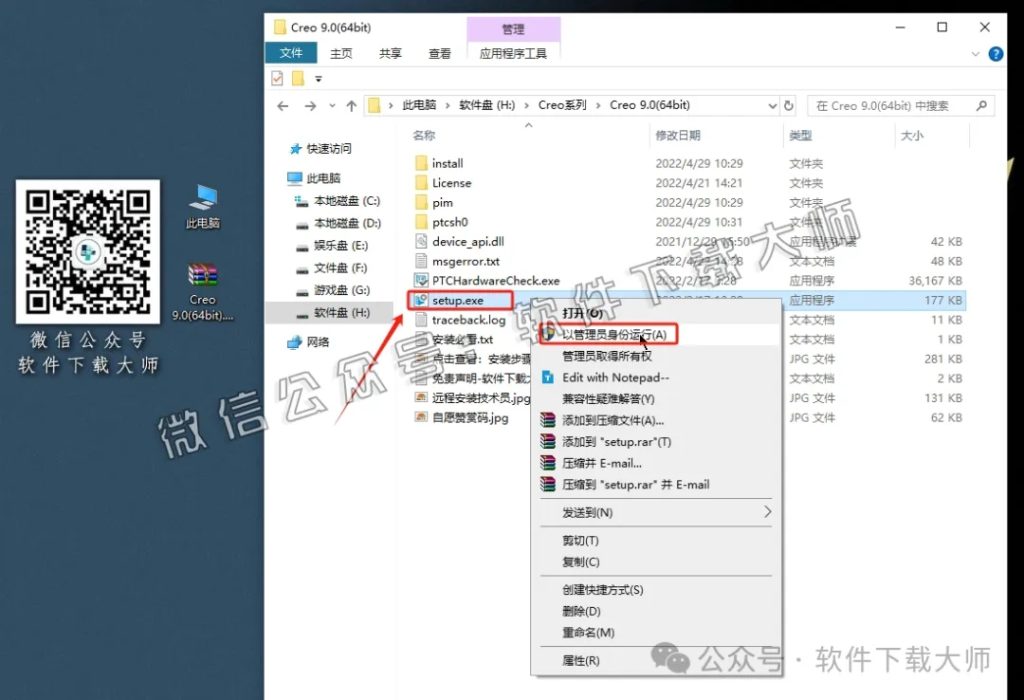Switch to the 共享 tab
The height and width of the screenshot is (700, 1024).
tap(390, 54)
